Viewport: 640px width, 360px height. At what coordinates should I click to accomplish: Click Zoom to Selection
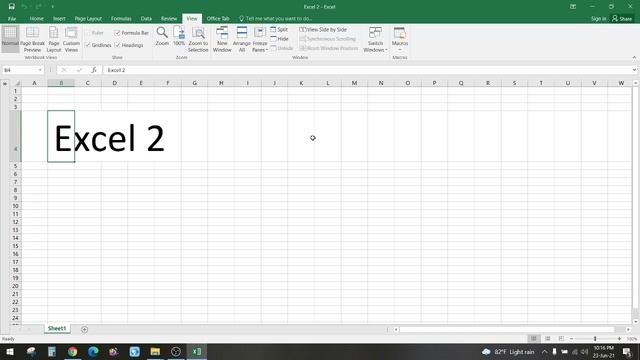click(198, 39)
